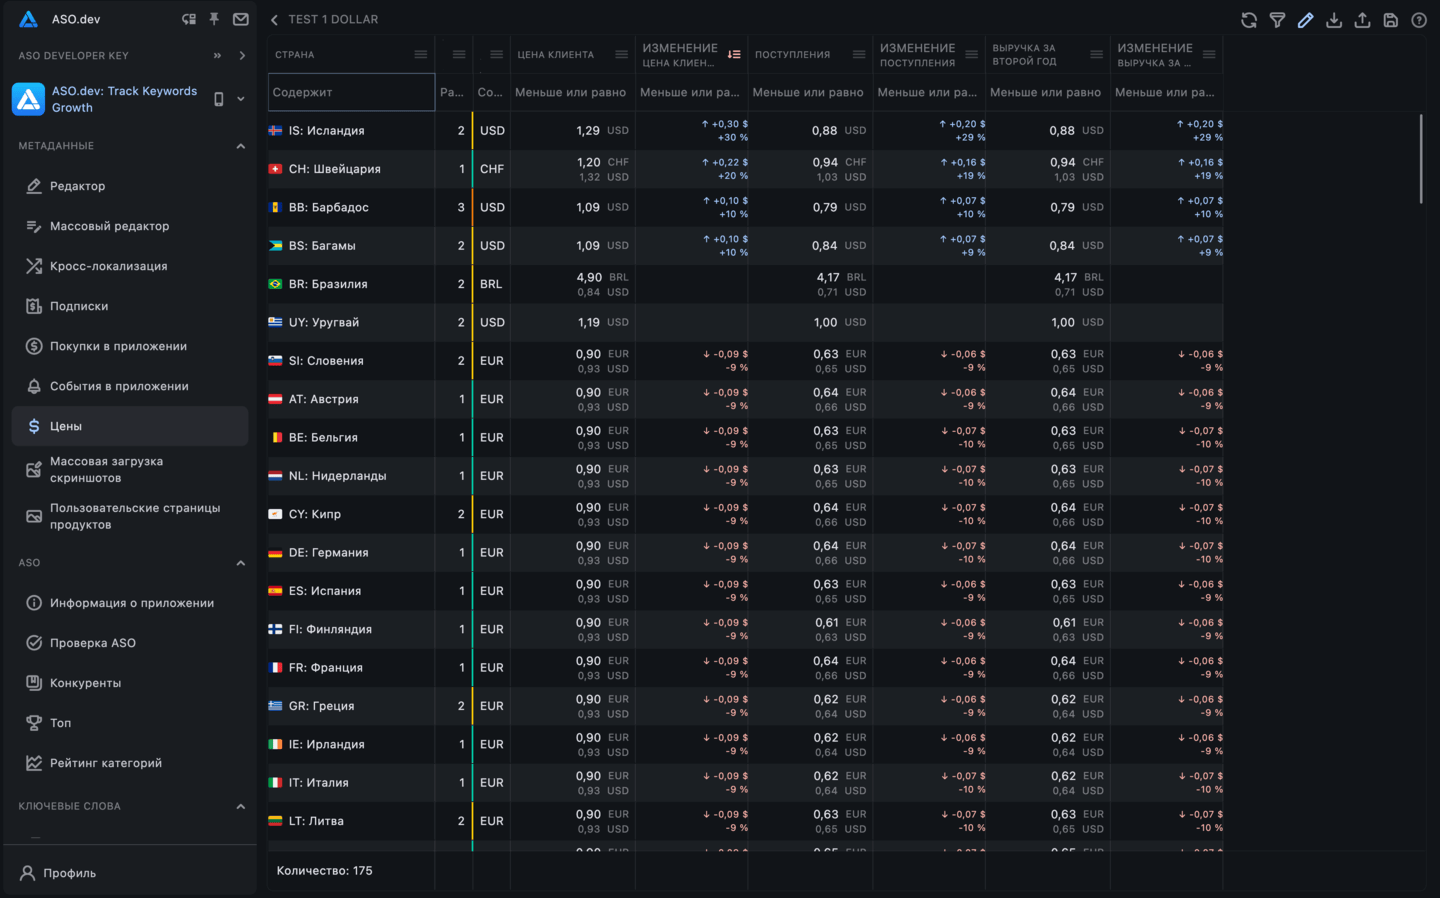Open the Страна column menu icon

coord(421,55)
